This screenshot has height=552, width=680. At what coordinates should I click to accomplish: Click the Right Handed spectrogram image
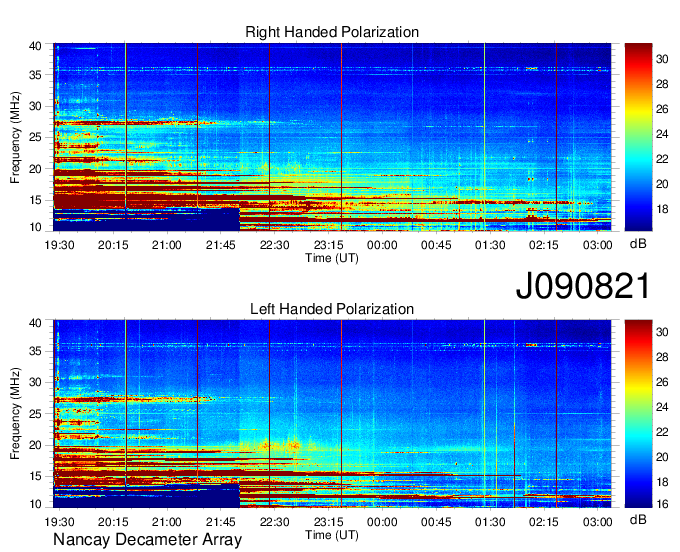pyautogui.click(x=332, y=137)
